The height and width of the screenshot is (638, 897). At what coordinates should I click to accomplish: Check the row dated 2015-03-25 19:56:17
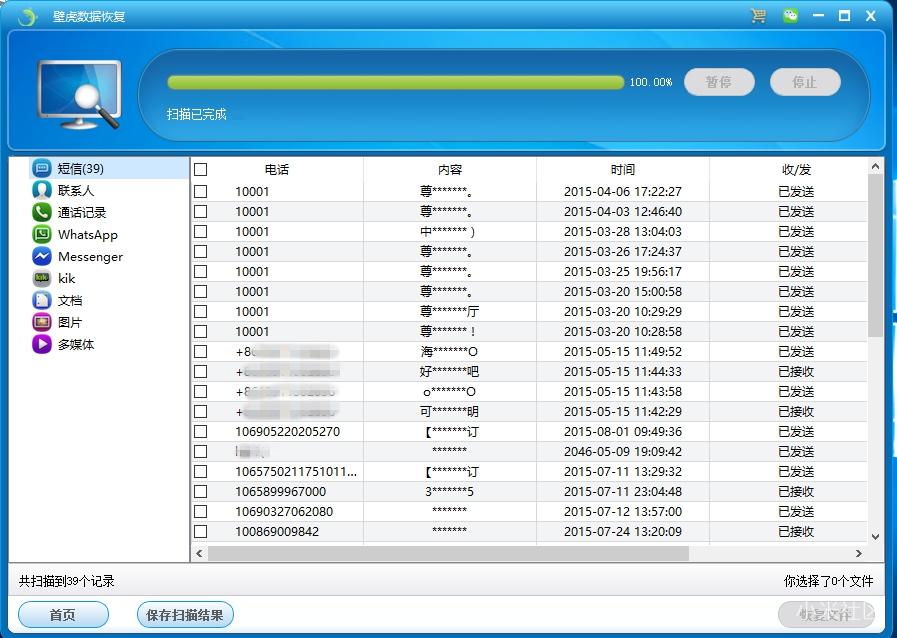[x=200, y=271]
